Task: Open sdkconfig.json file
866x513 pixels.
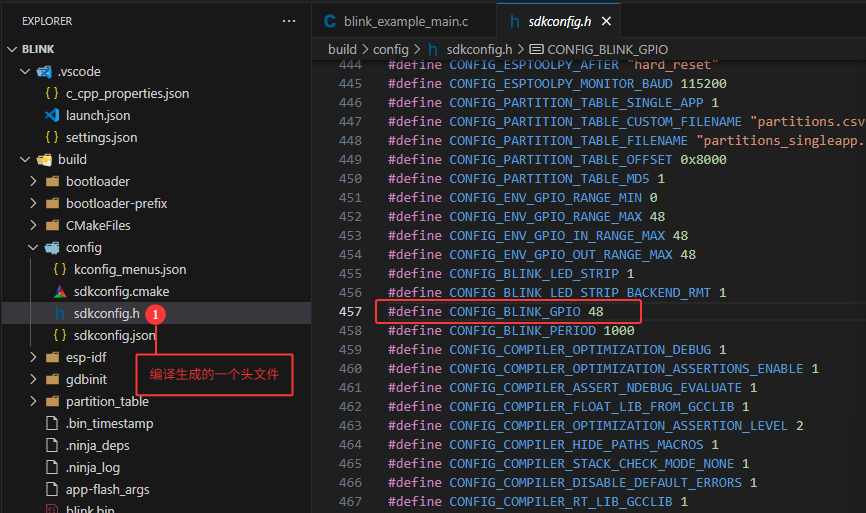Action: [x=115, y=336]
